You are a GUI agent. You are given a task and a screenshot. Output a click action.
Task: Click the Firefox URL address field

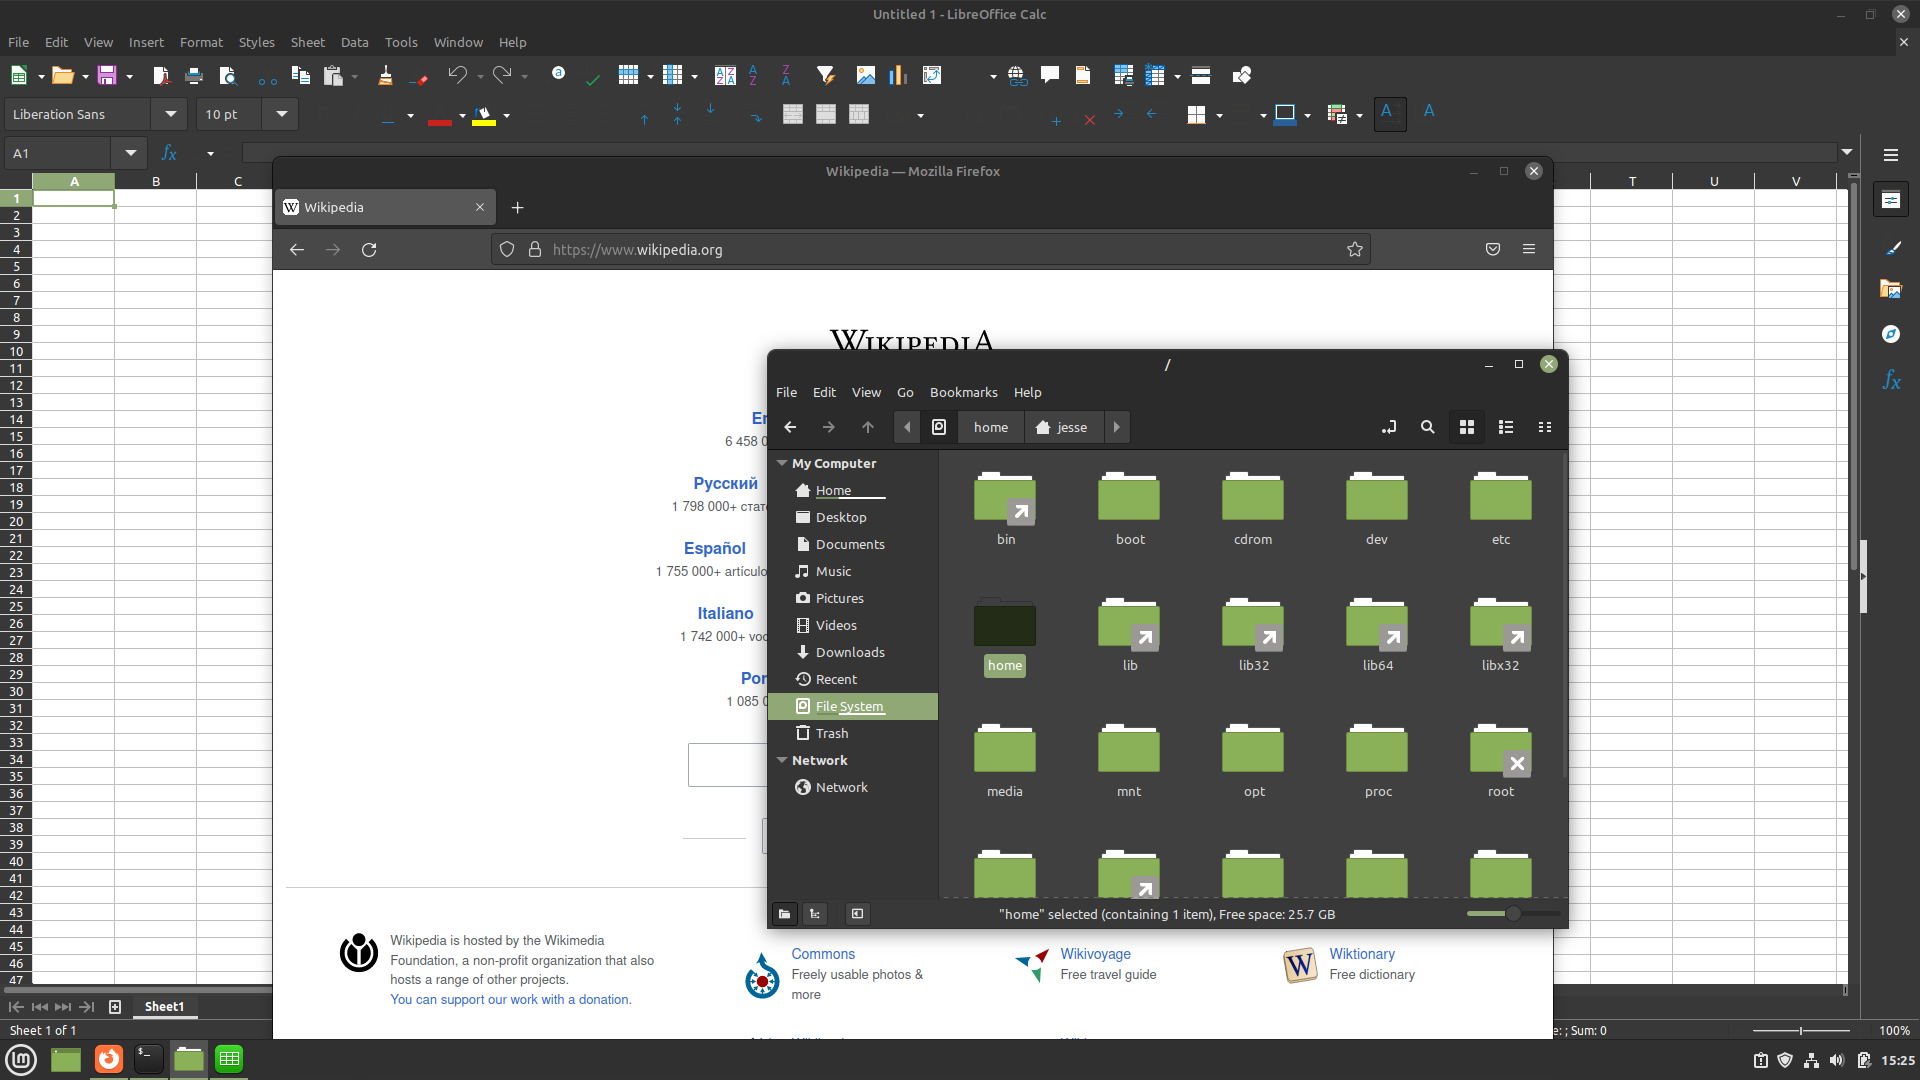(930, 250)
